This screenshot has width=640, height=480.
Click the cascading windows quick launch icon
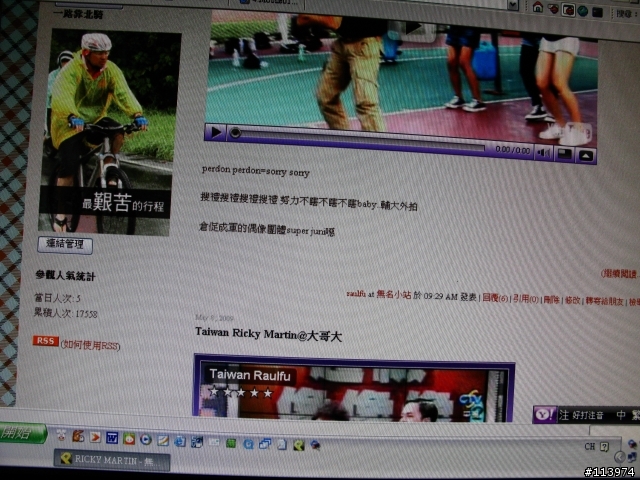pos(265,444)
